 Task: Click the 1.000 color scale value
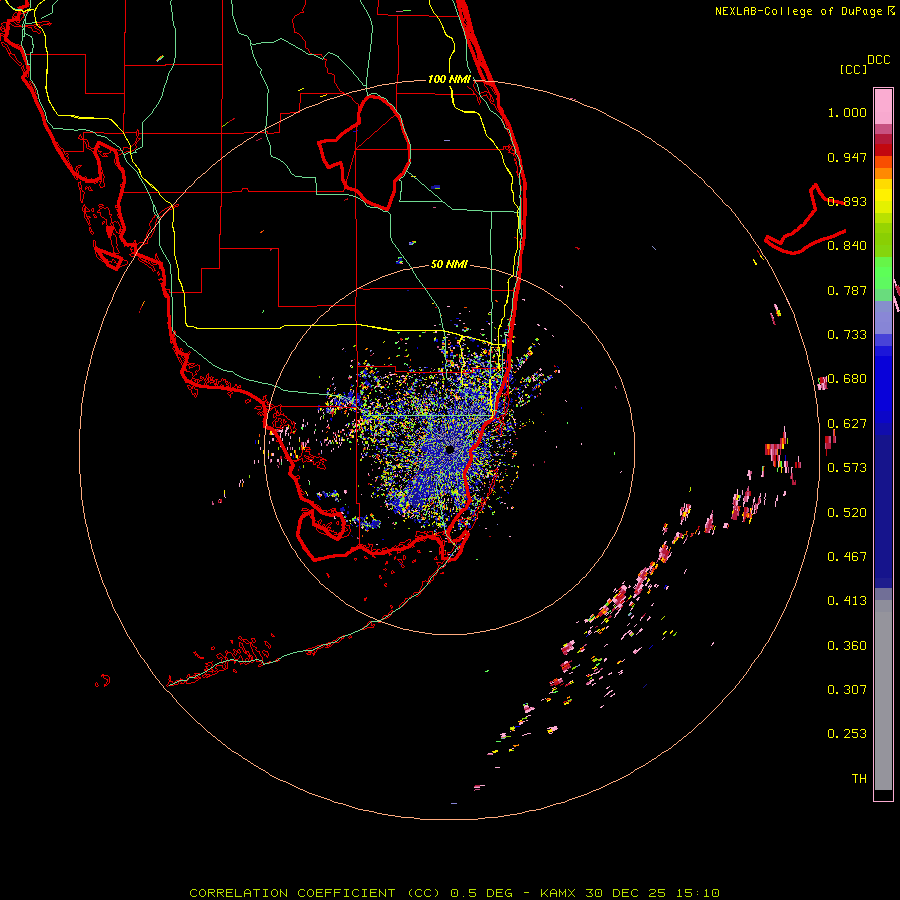(x=847, y=112)
